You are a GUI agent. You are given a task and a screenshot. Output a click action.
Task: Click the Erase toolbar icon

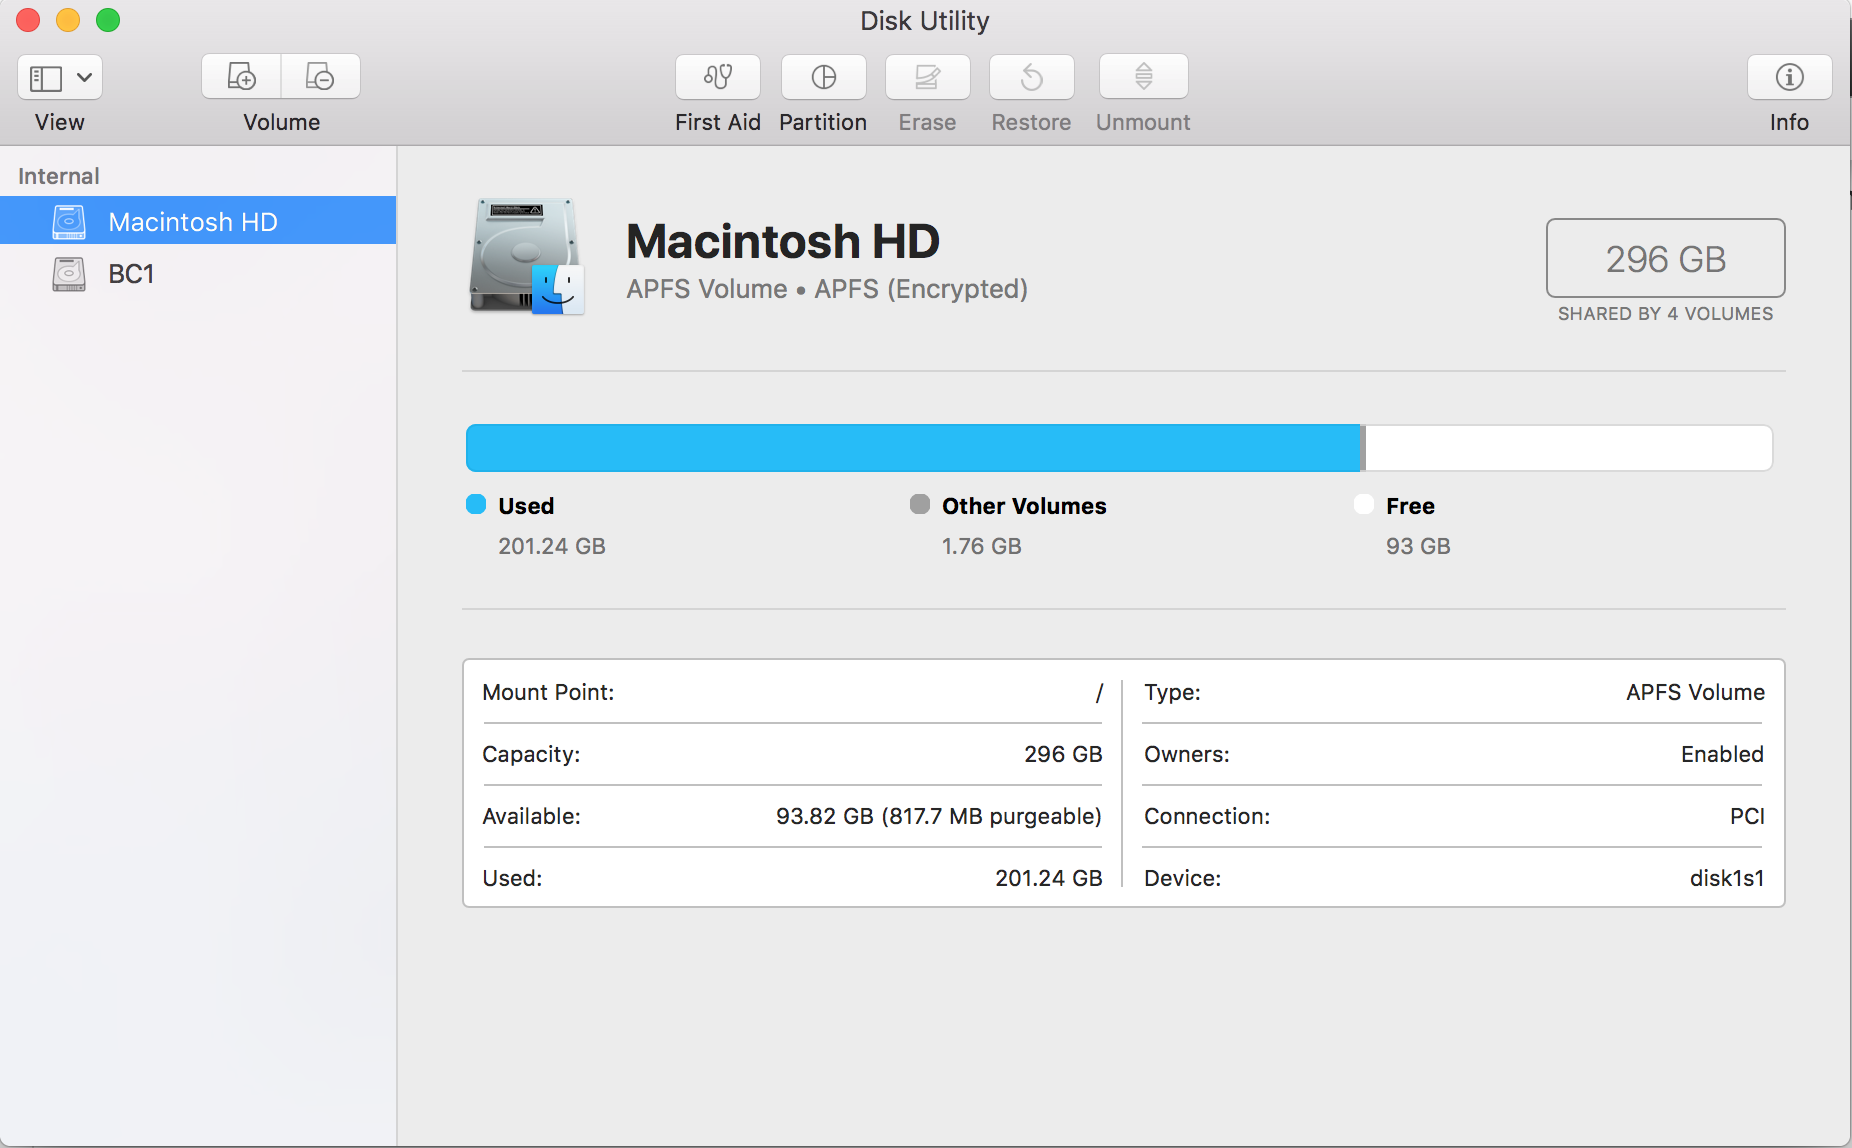[x=927, y=77]
